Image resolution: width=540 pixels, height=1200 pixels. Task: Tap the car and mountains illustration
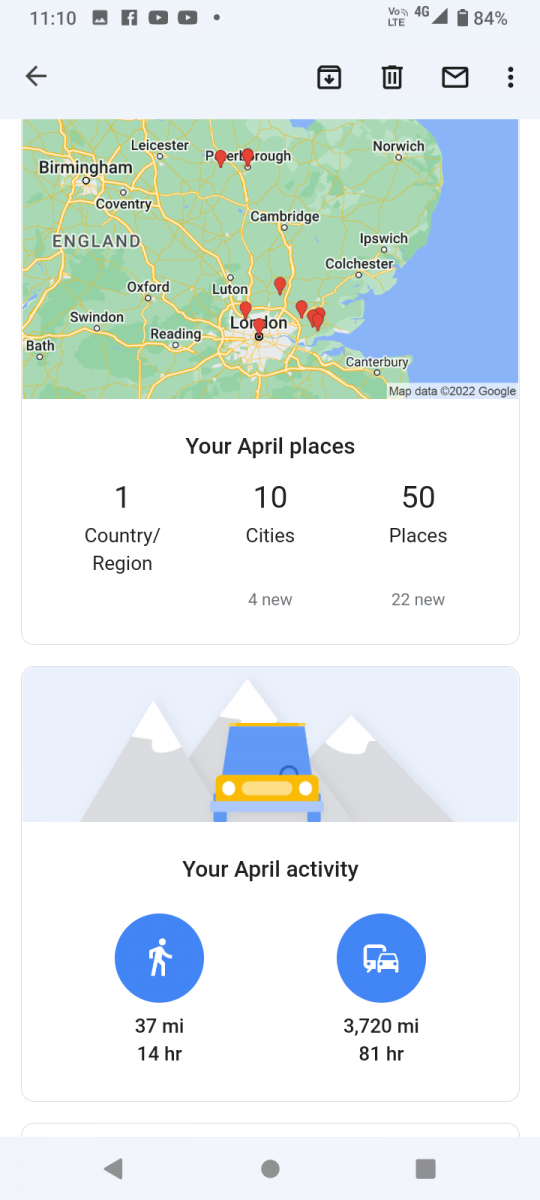tap(270, 745)
